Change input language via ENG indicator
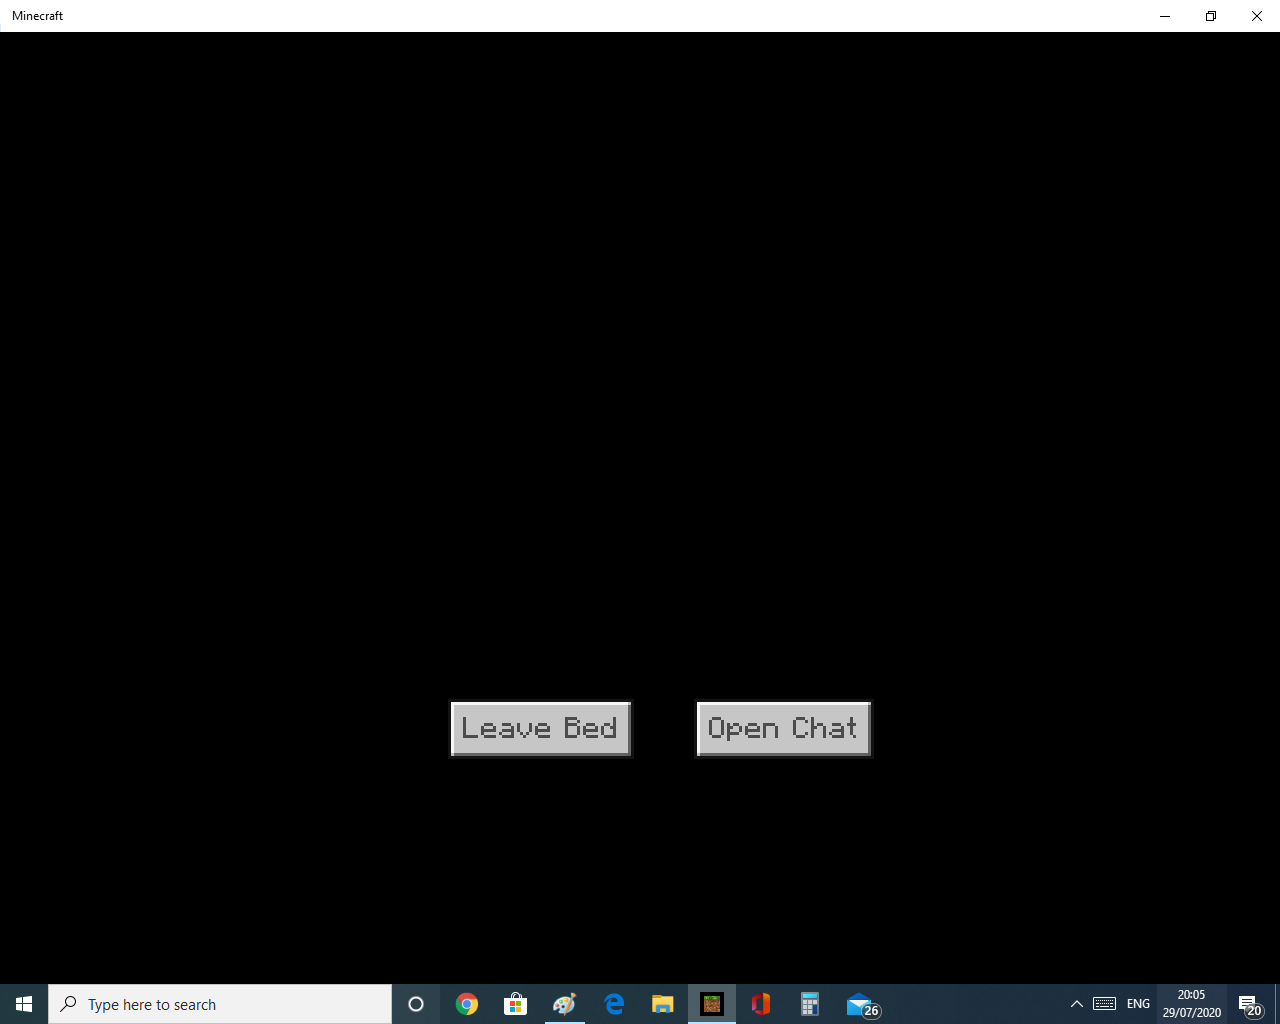1280x1024 pixels. [1138, 1004]
